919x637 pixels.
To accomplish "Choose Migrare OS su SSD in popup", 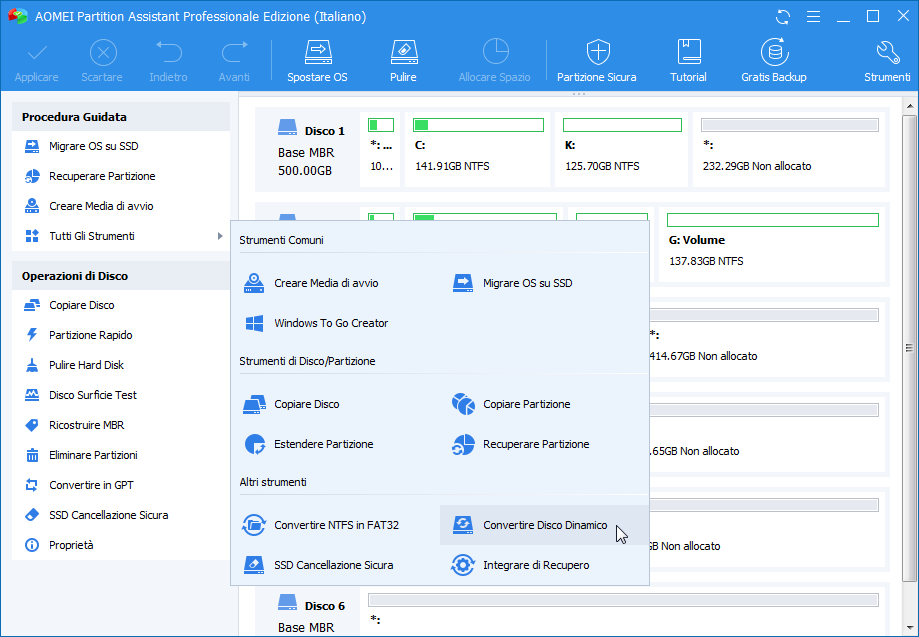I will (x=513, y=283).
